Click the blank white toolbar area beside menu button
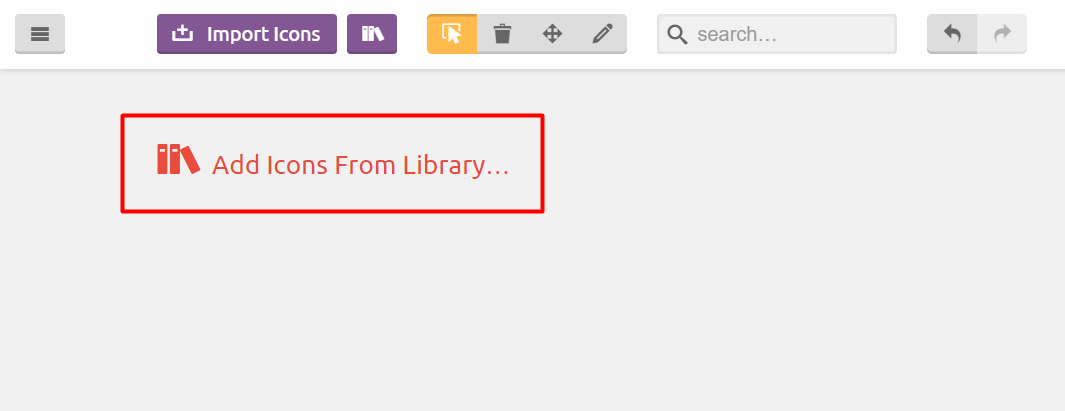This screenshot has width=1065, height=411. pyautogui.click(x=111, y=34)
